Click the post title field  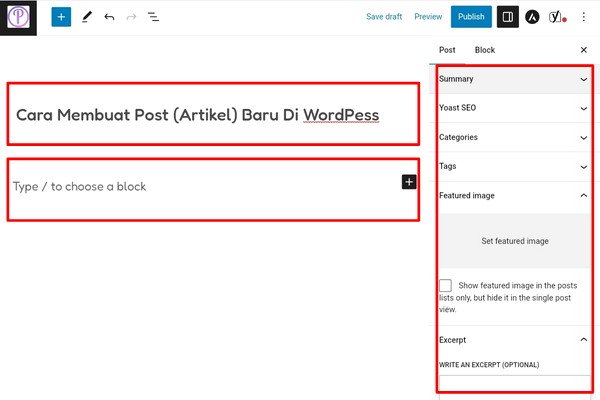[213, 114]
